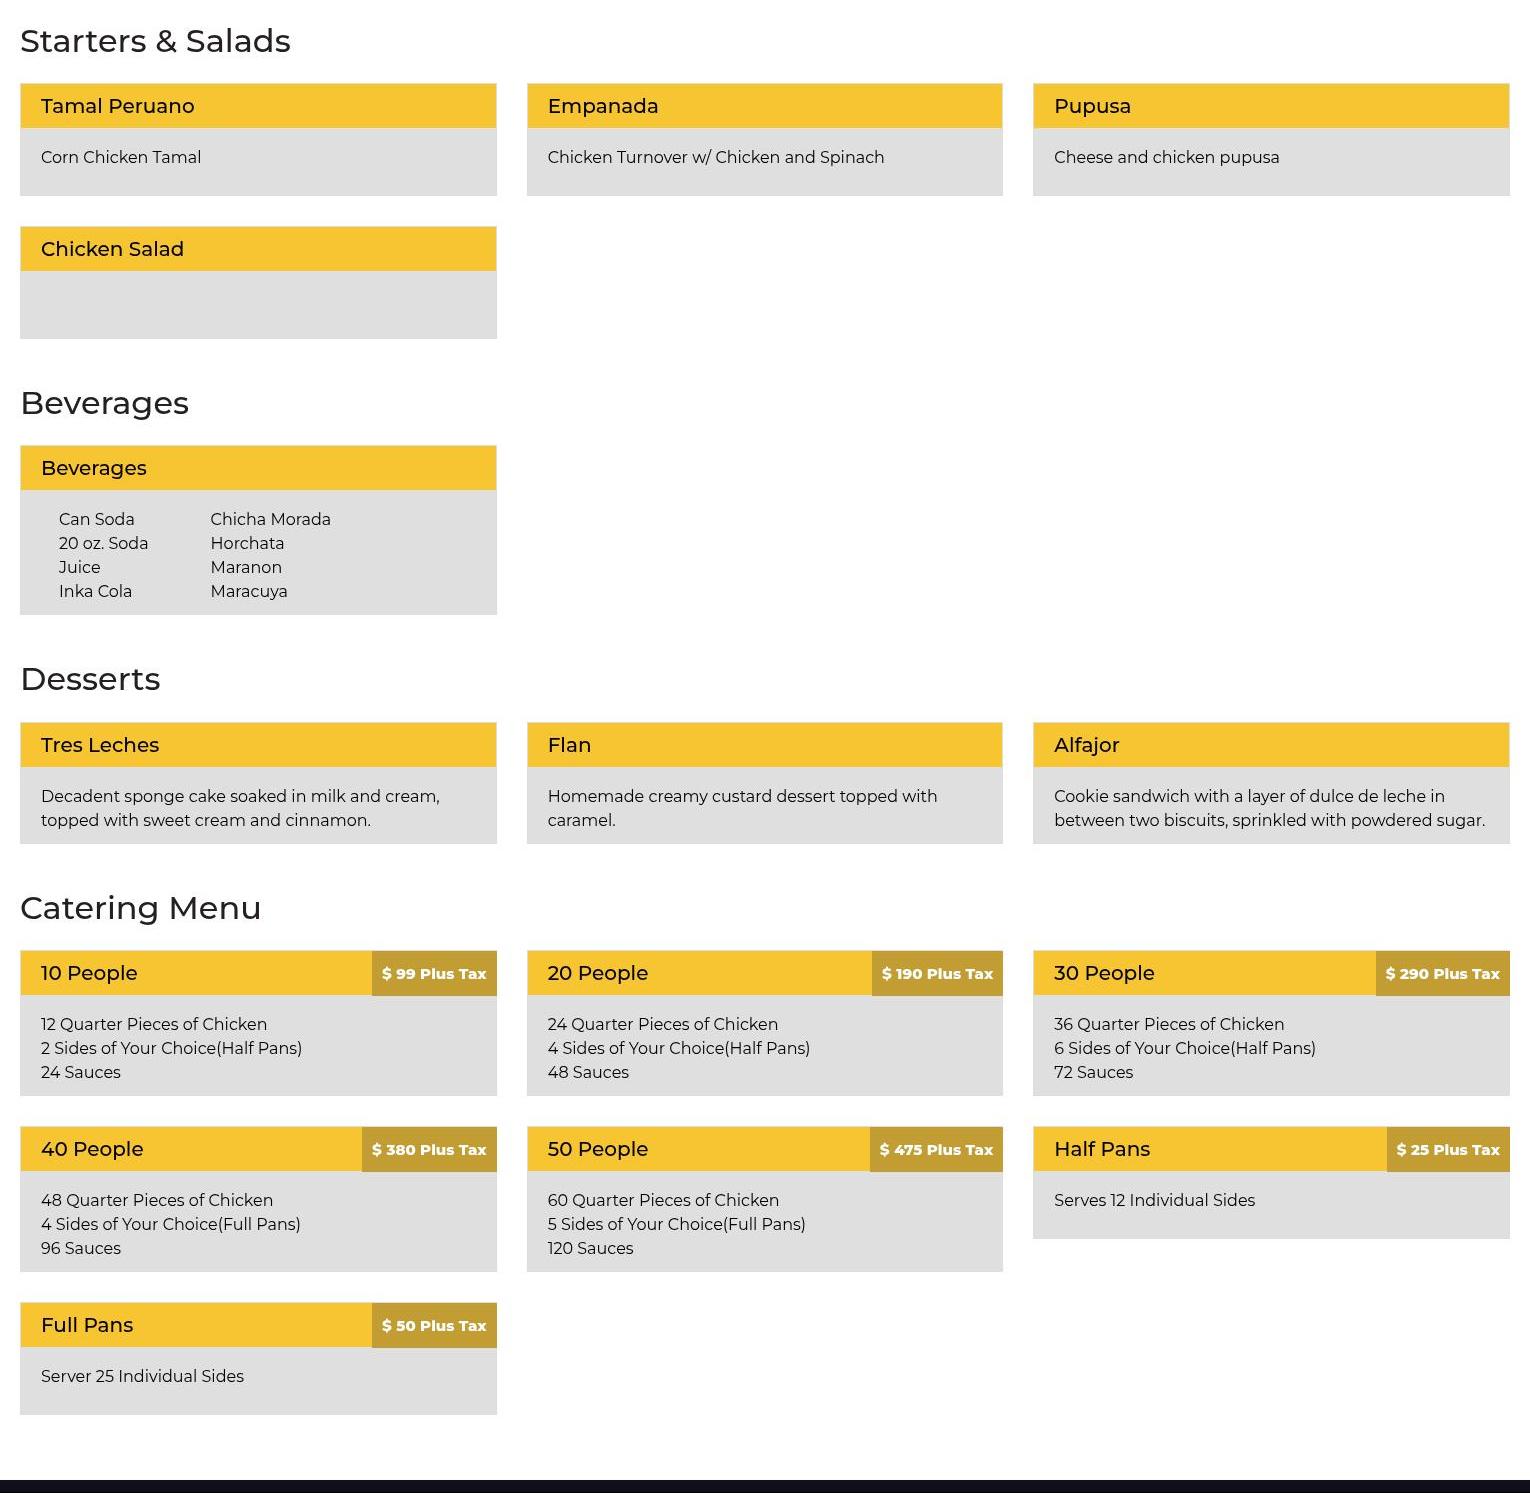Click the Desserts section heading
The width and height of the screenshot is (1530, 1493).
click(90, 679)
